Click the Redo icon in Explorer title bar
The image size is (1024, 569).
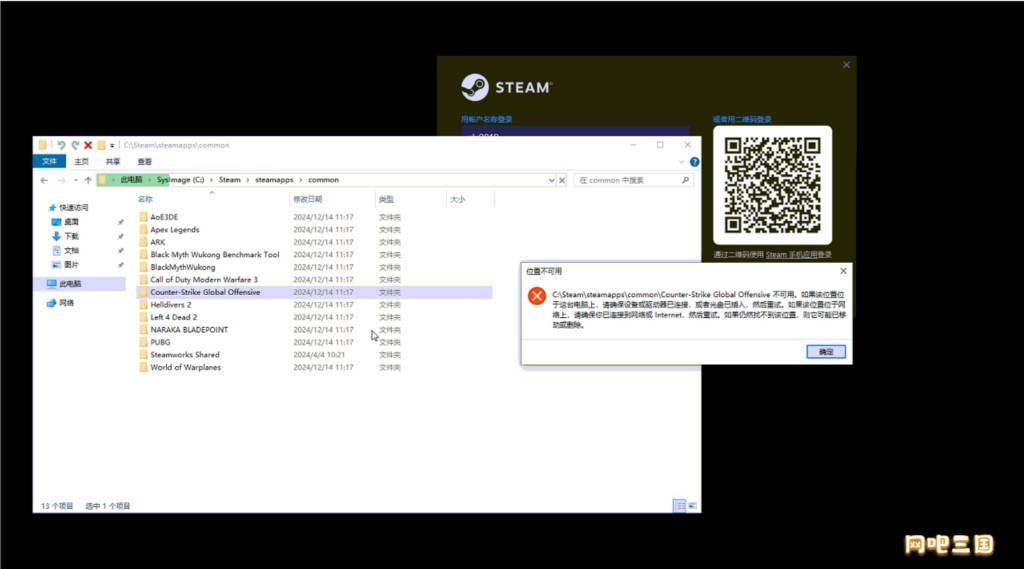click(x=74, y=145)
